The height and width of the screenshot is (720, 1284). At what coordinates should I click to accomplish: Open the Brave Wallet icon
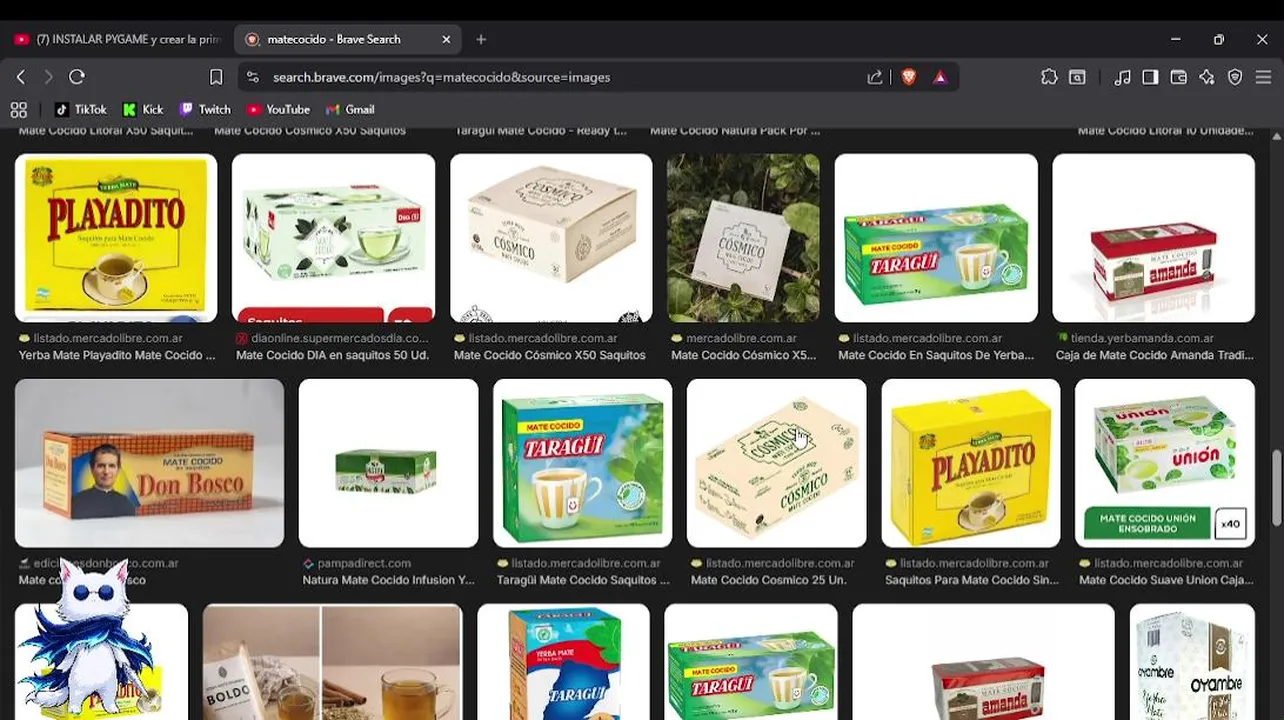point(1179,77)
